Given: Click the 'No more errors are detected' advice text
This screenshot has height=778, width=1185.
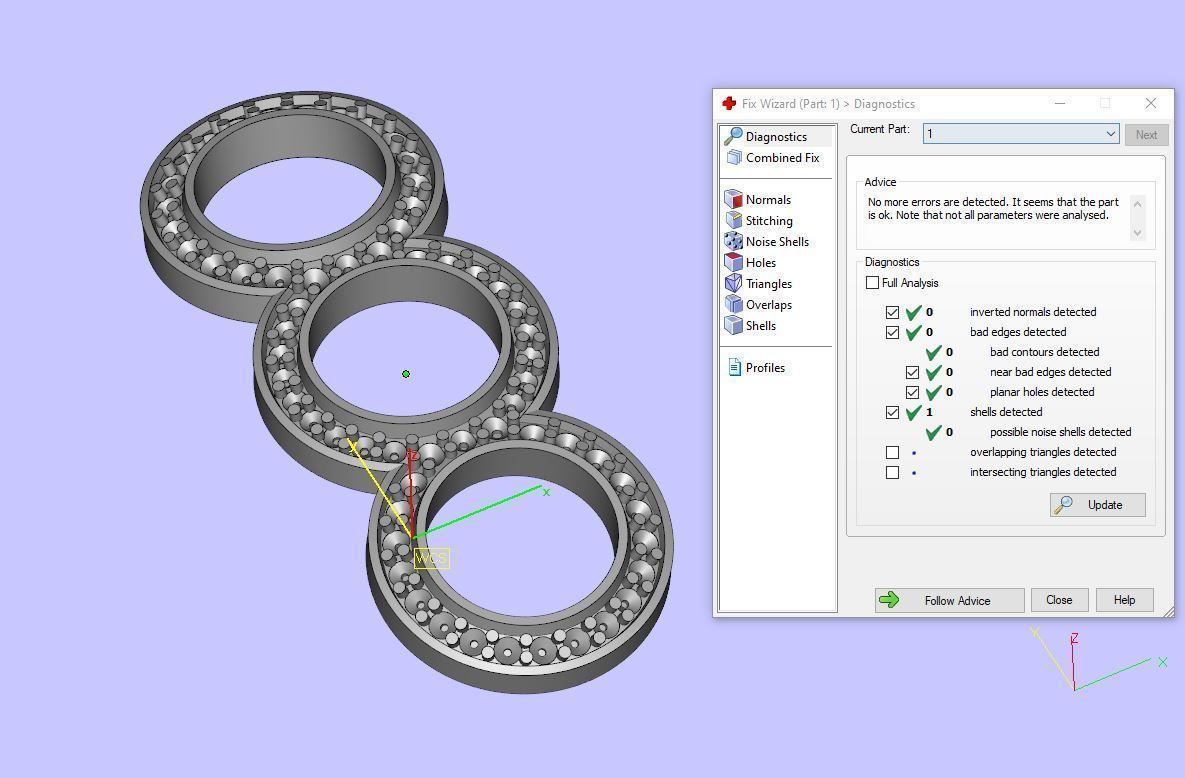Looking at the screenshot, I should click(x=992, y=209).
